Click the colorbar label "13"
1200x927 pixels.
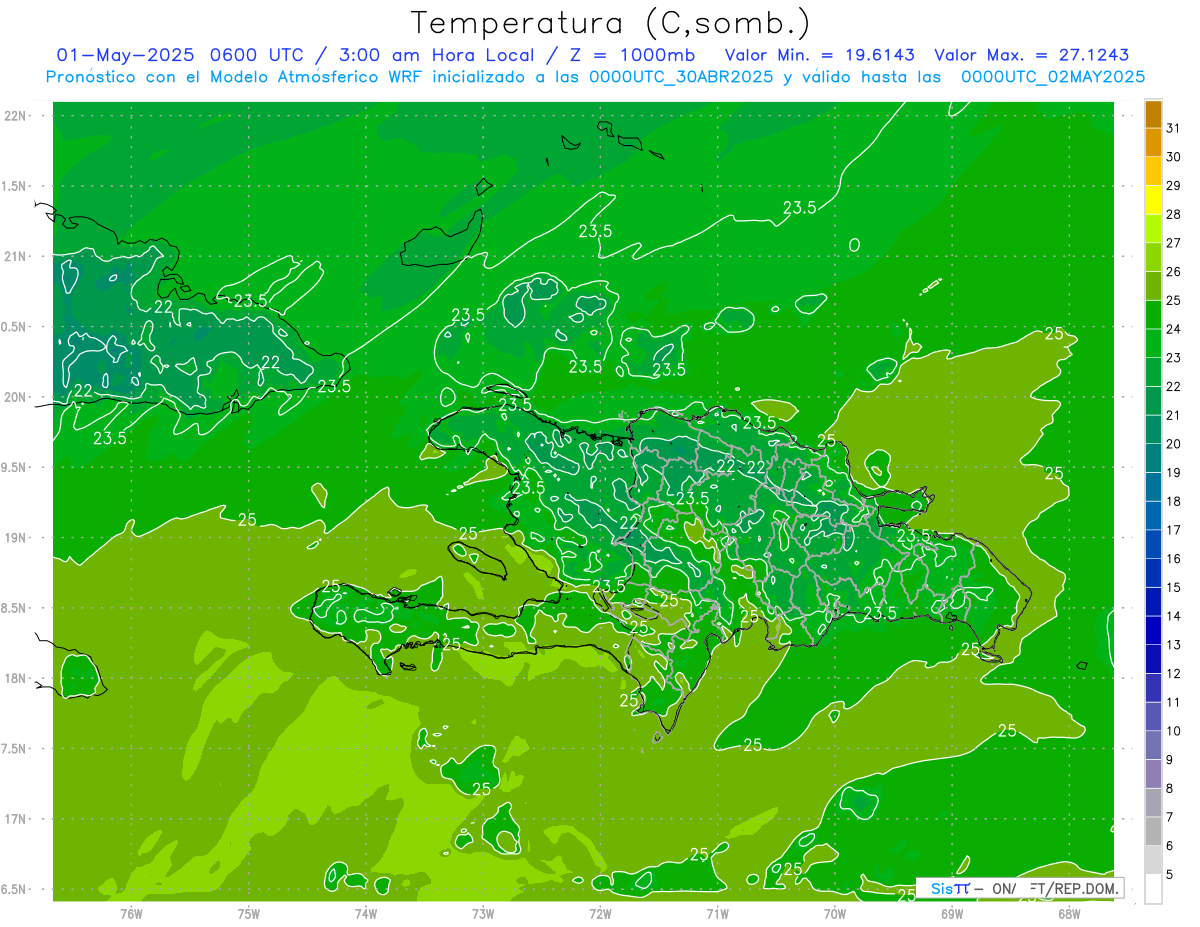point(1173,645)
